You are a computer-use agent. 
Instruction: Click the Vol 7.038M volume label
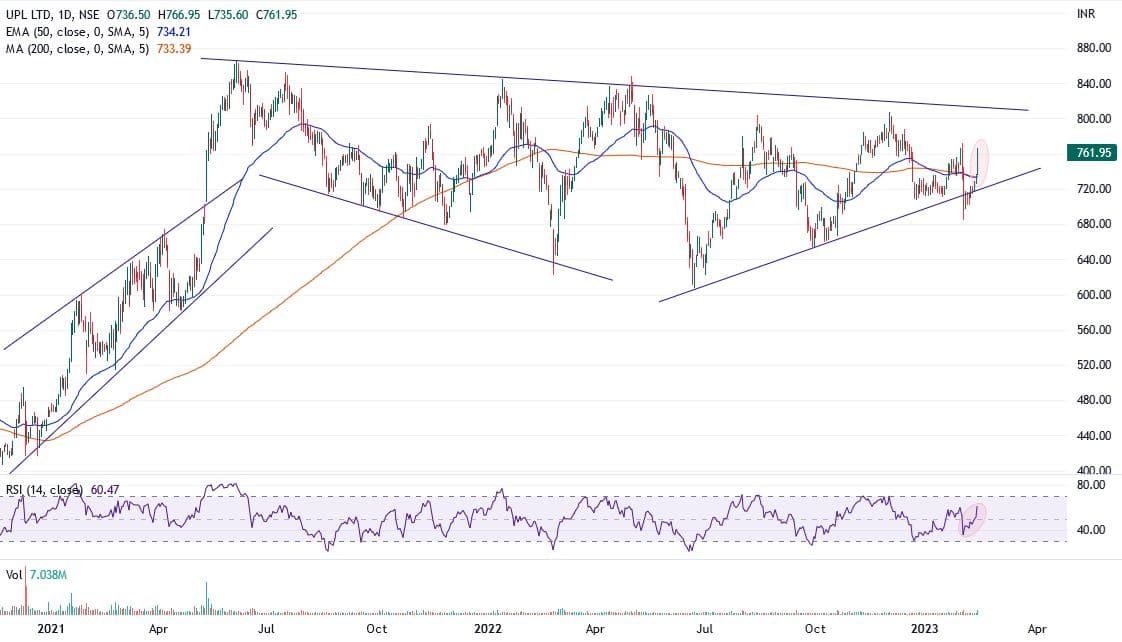tap(28, 574)
